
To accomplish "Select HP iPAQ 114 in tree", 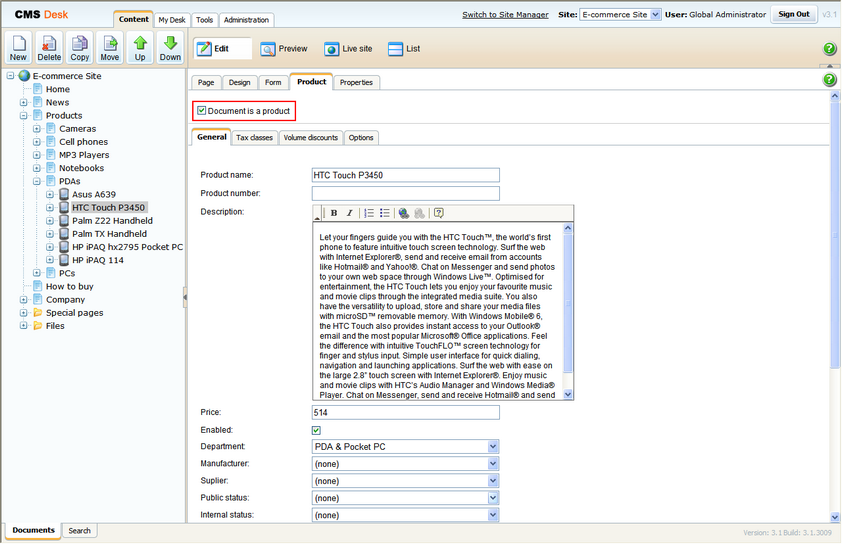I will click(x=98, y=260).
